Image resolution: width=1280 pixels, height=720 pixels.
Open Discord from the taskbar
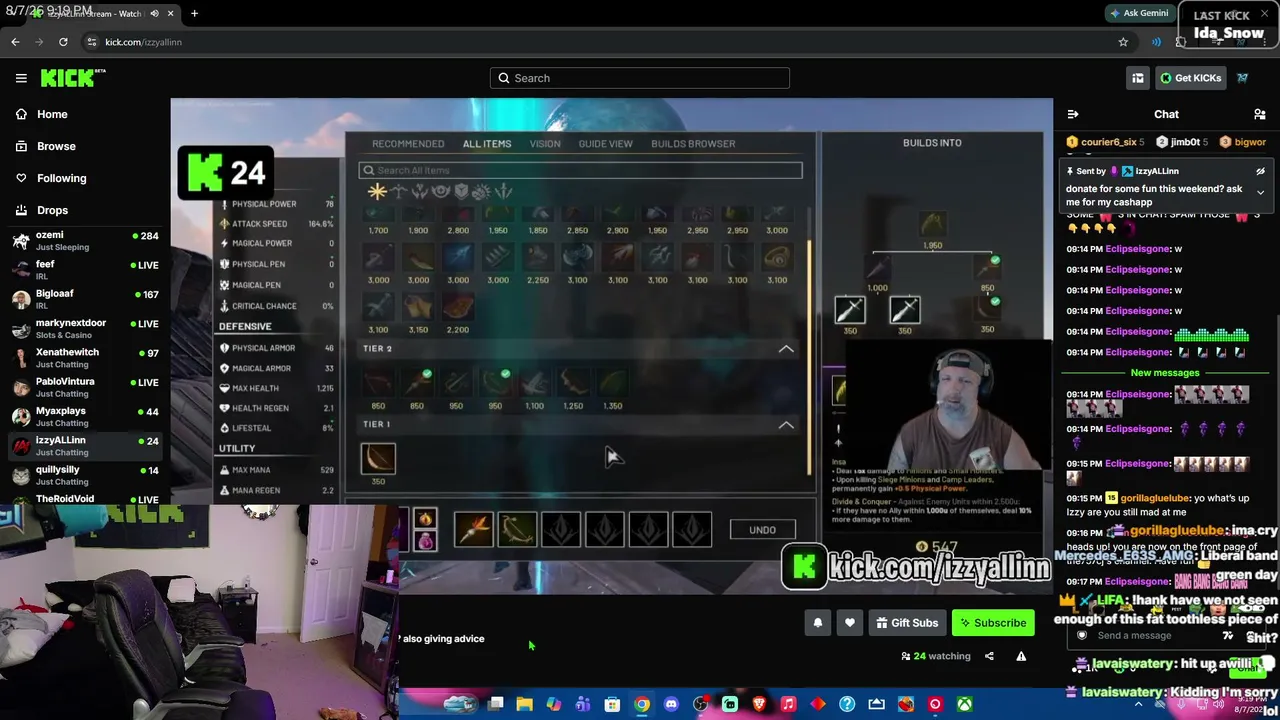(671, 705)
